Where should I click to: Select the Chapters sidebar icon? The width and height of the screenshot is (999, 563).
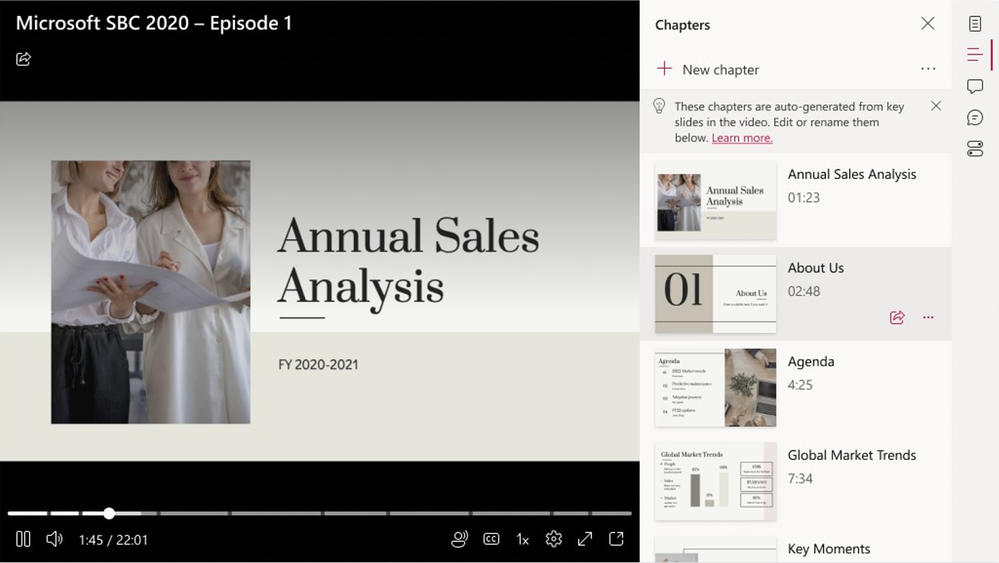tap(975, 55)
